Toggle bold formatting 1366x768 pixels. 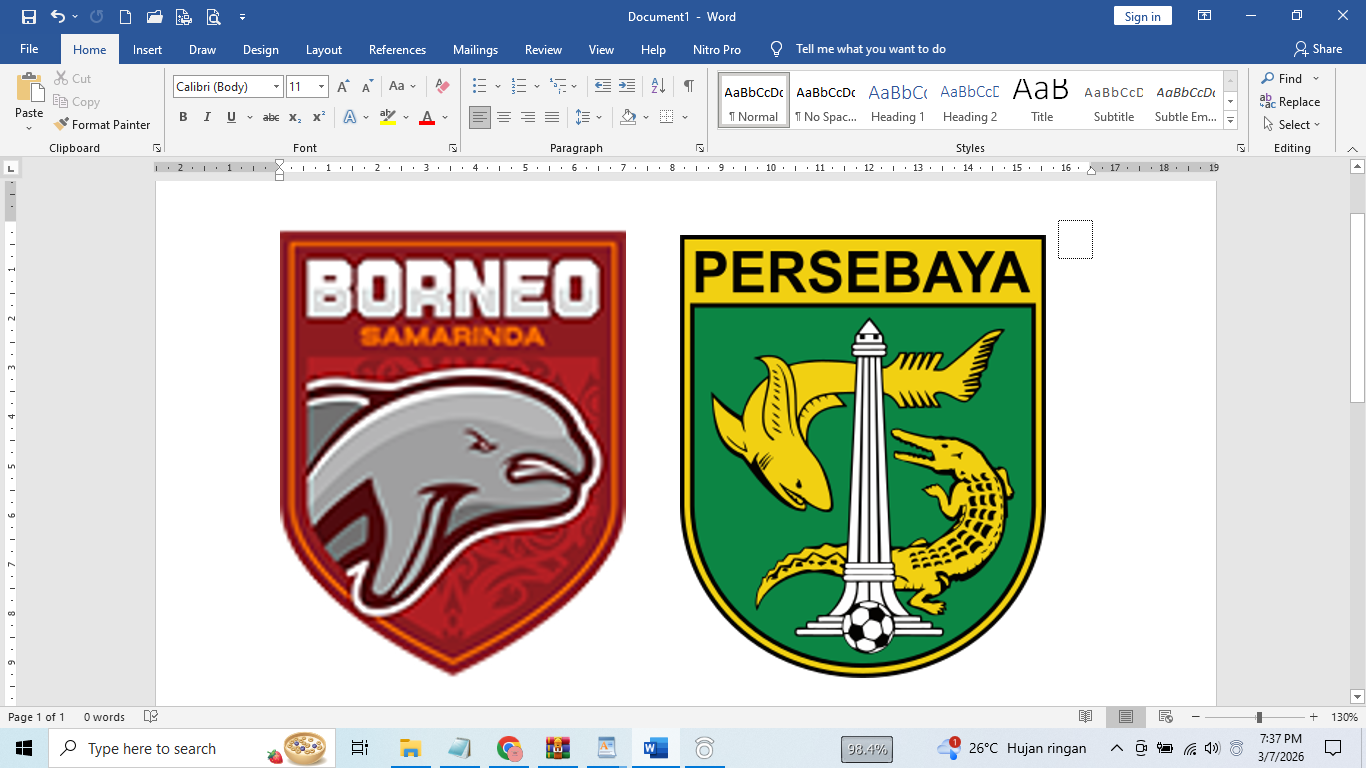(x=183, y=117)
